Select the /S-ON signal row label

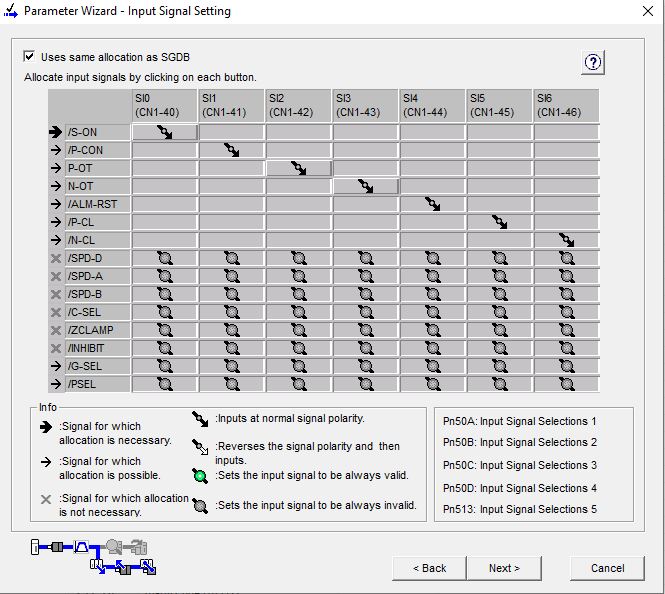[x=98, y=132]
